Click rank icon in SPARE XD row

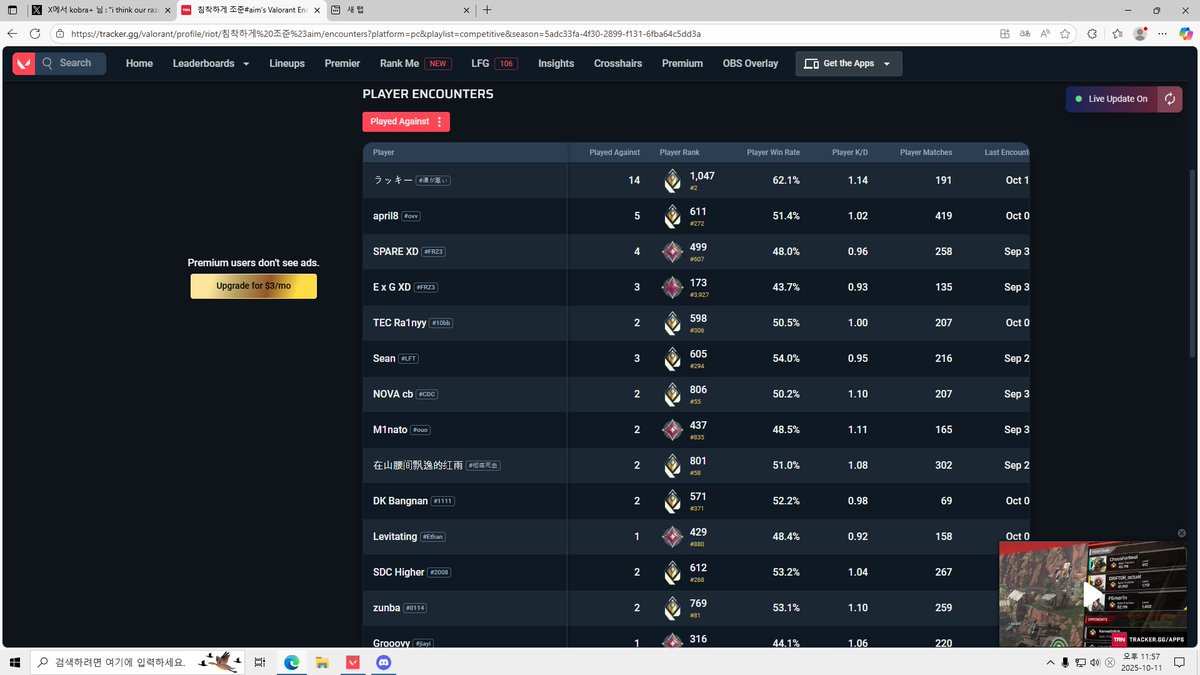(673, 252)
